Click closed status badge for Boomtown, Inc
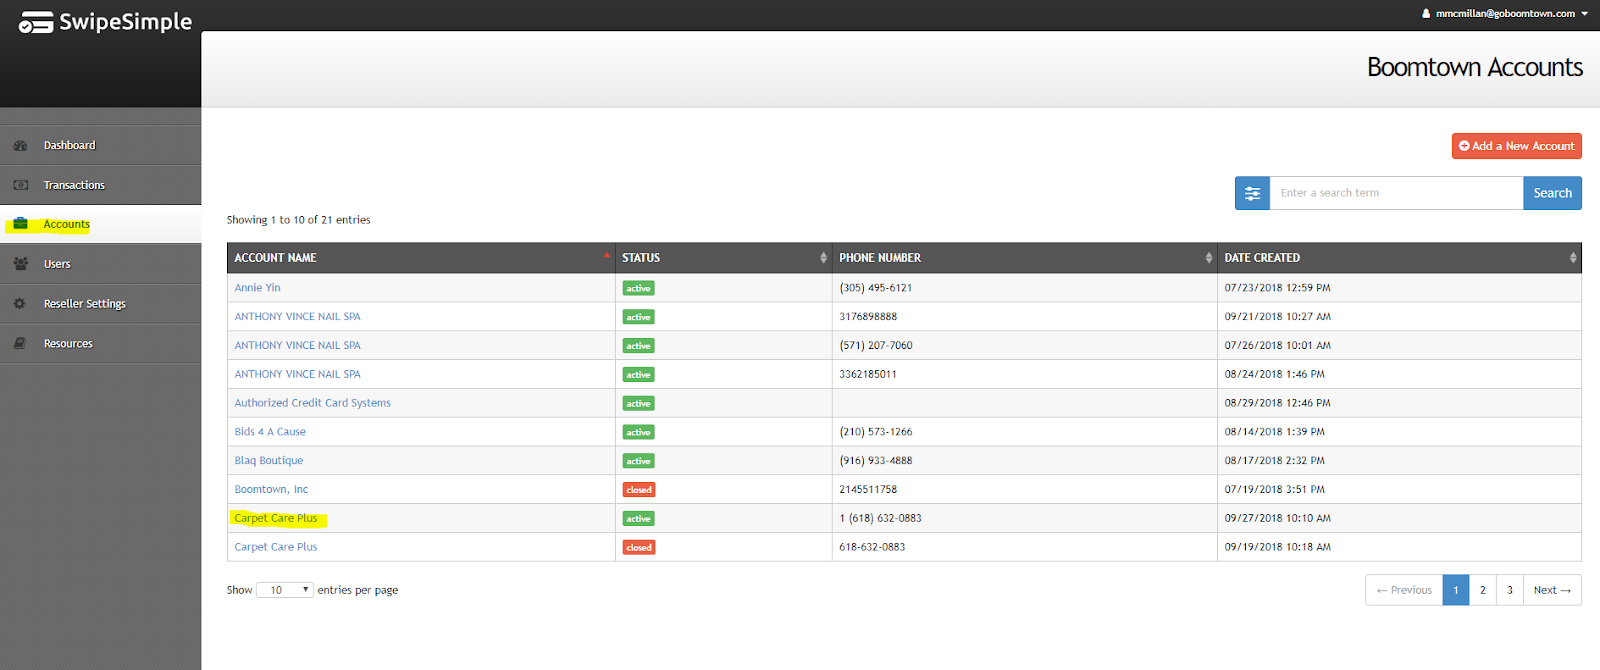1600x670 pixels. (639, 490)
